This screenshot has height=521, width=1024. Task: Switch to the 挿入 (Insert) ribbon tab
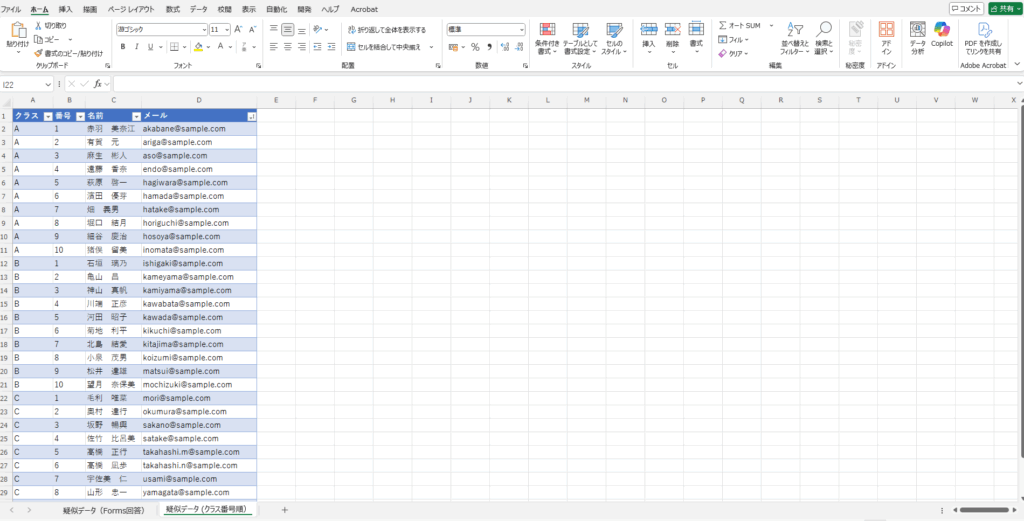[65, 9]
